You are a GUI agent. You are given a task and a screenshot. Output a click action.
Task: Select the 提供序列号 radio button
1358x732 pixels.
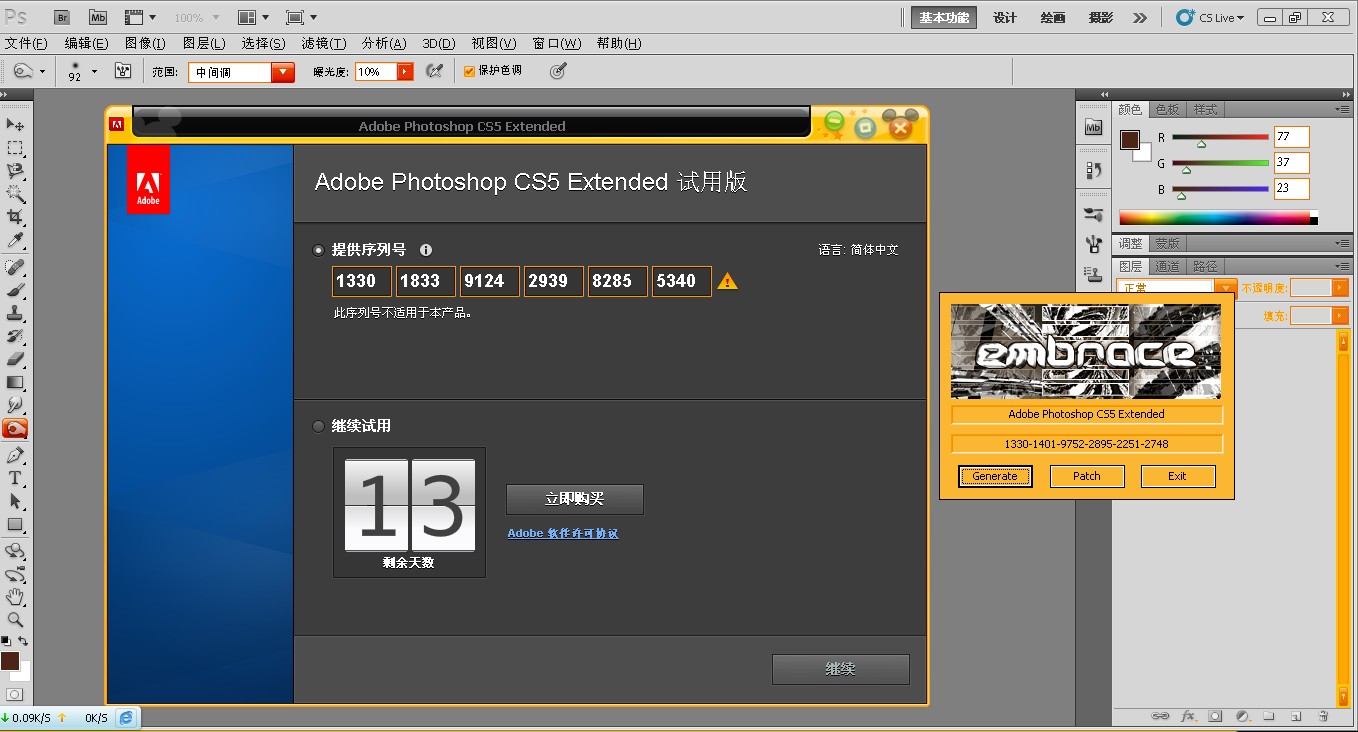click(319, 250)
